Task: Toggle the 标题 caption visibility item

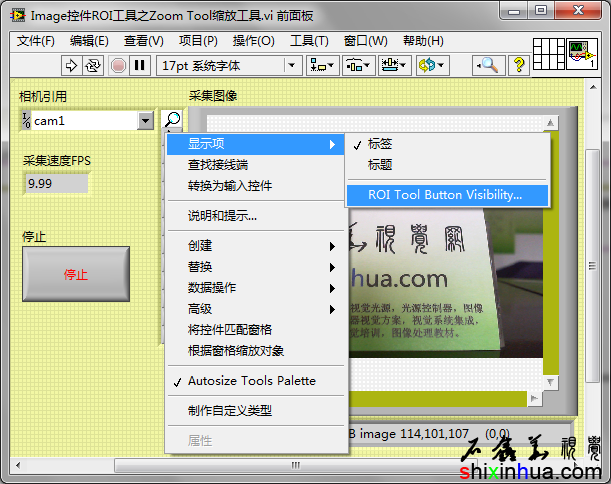Action: (447, 165)
